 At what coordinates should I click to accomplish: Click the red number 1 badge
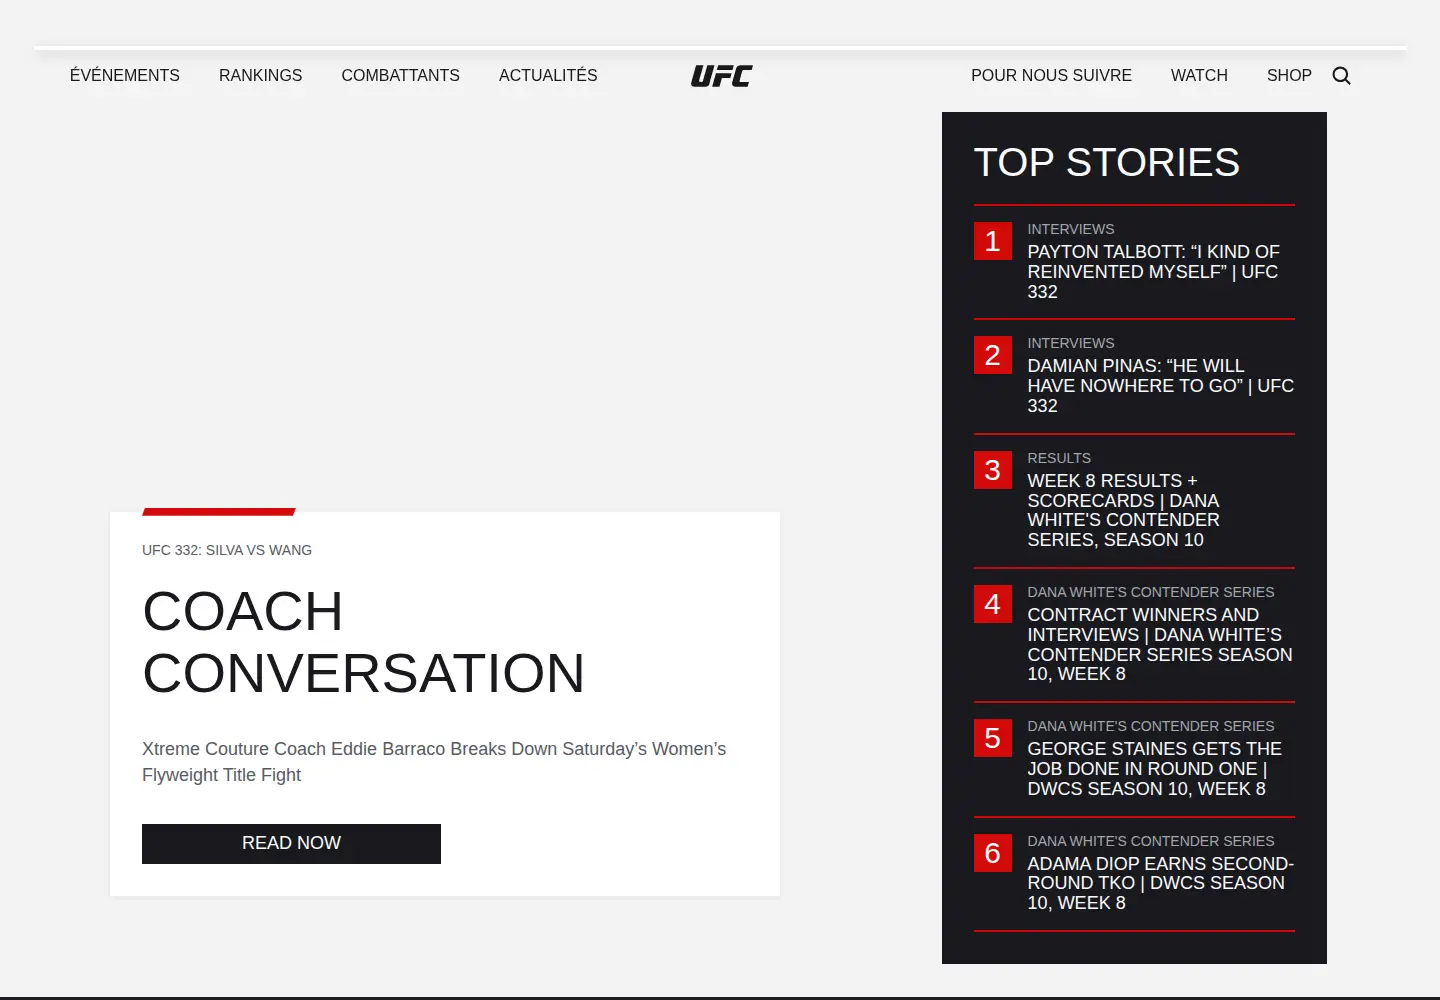pos(993,241)
